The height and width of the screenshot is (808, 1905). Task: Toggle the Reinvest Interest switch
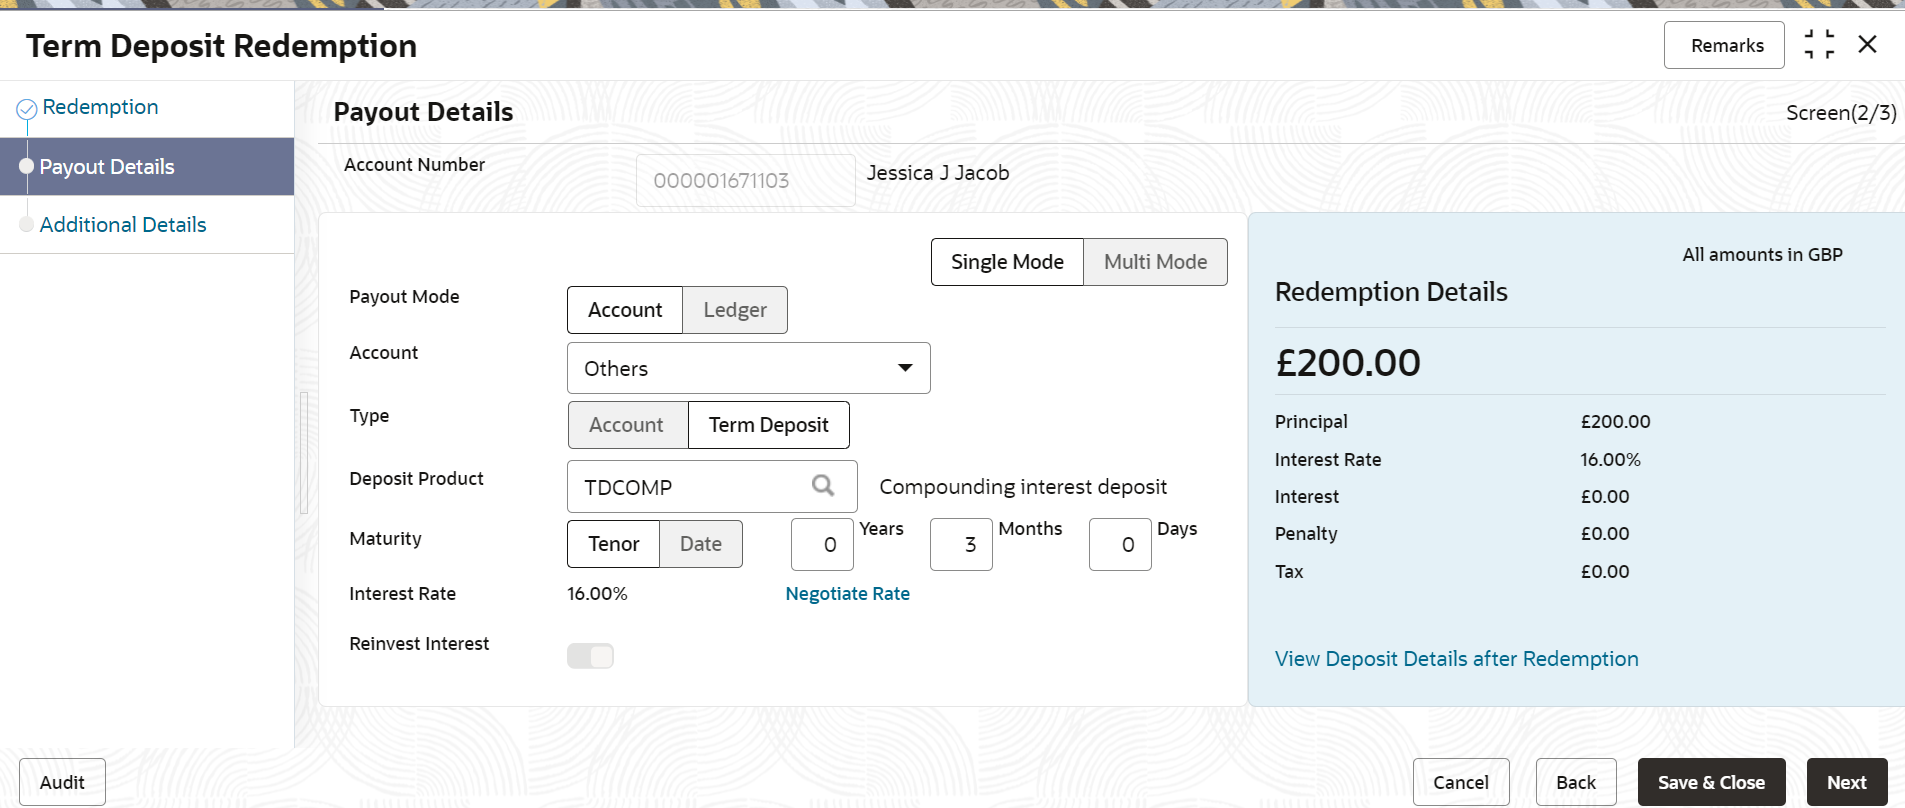tap(590, 656)
